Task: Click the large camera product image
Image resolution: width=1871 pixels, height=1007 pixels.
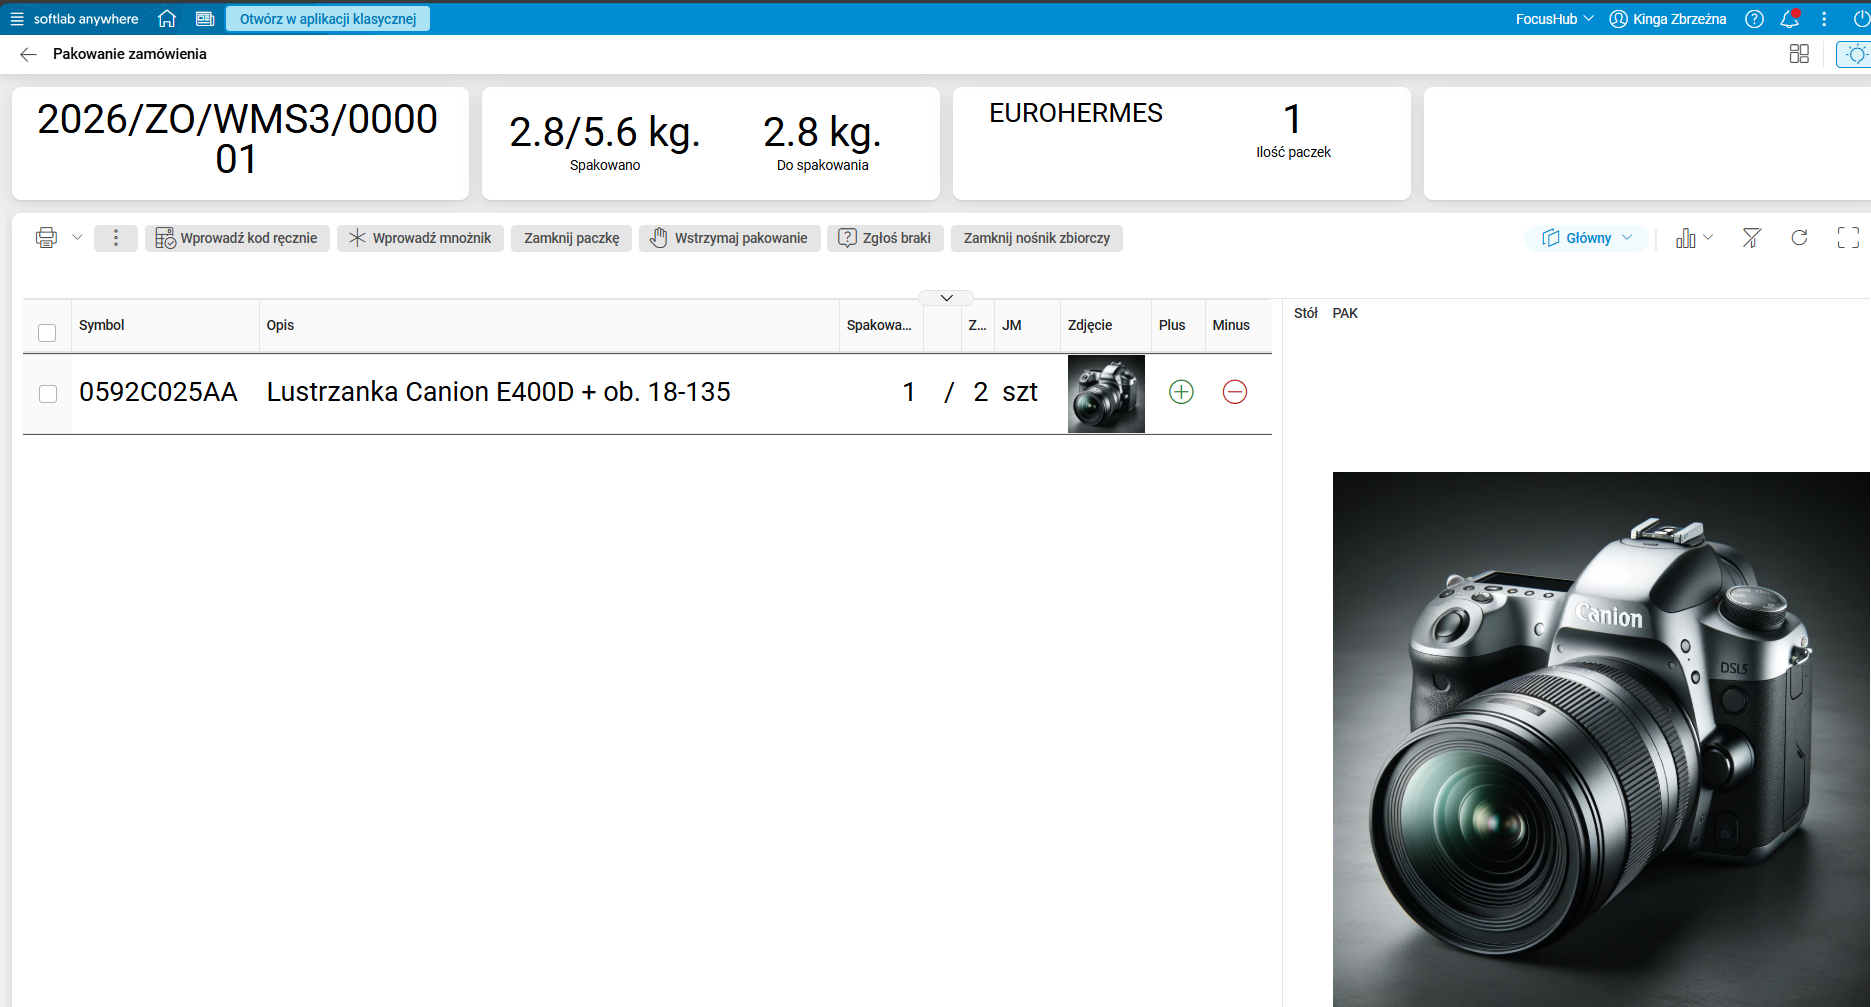Action: [1601, 739]
